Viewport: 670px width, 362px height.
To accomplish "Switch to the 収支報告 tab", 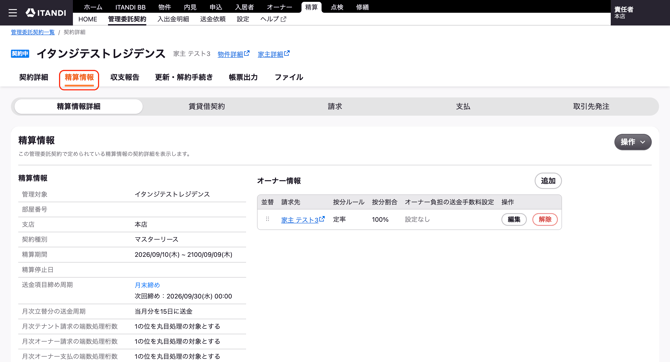I will (125, 77).
